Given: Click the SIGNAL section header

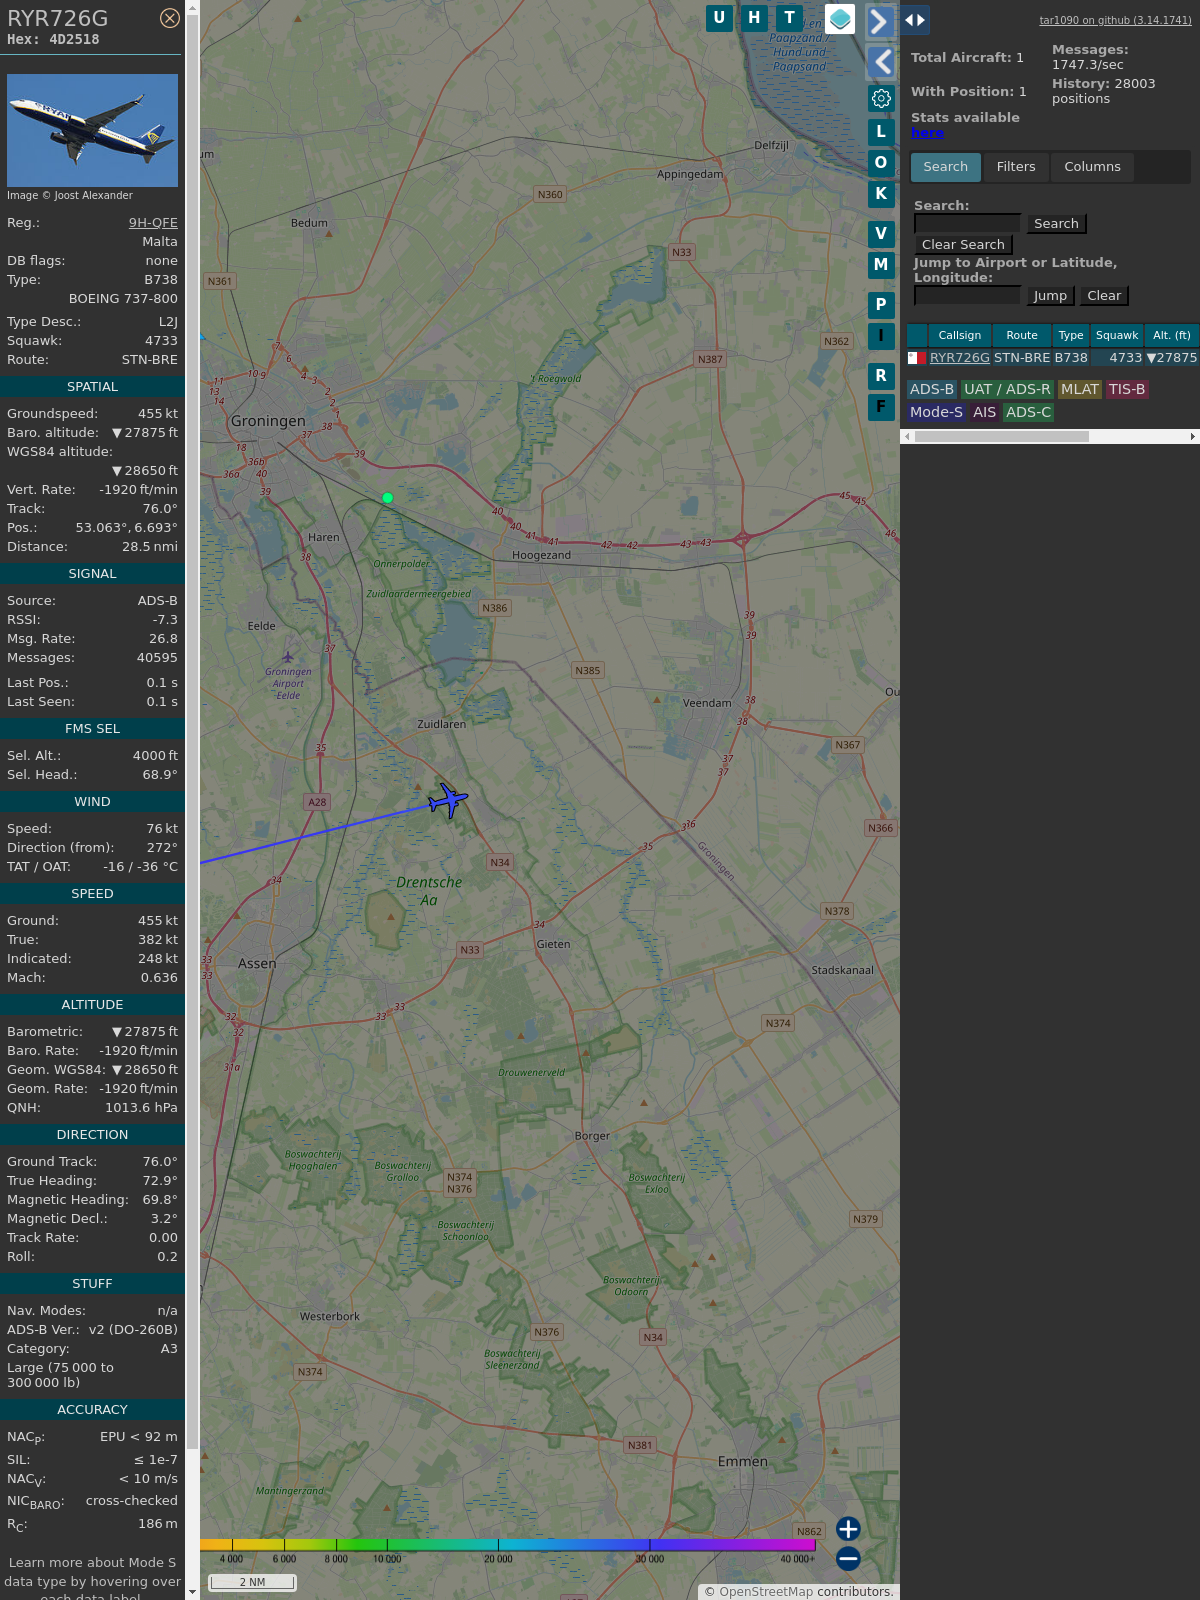Looking at the screenshot, I should 92,574.
